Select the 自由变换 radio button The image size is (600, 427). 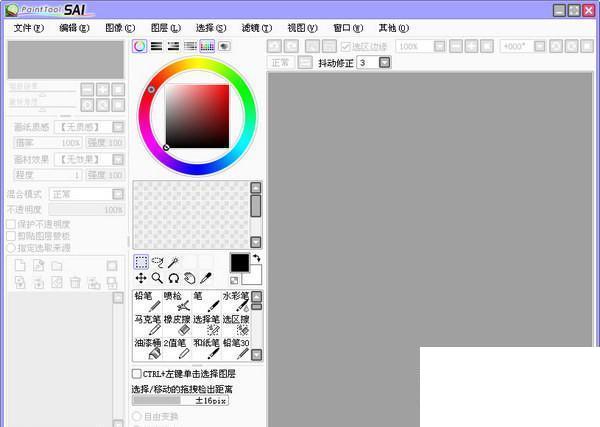pyautogui.click(x=136, y=416)
